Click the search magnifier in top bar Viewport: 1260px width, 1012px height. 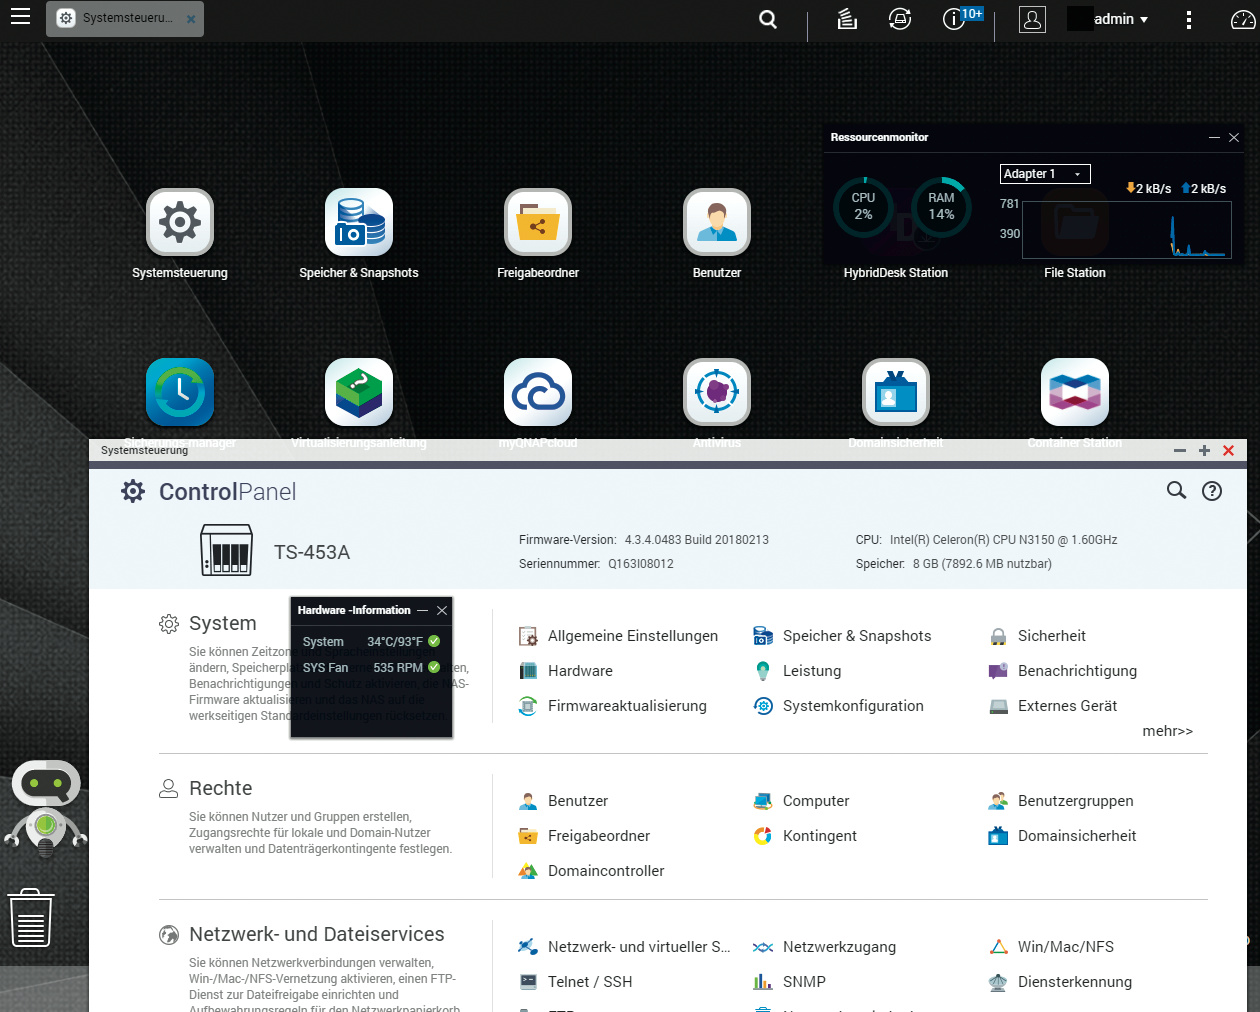tap(768, 19)
